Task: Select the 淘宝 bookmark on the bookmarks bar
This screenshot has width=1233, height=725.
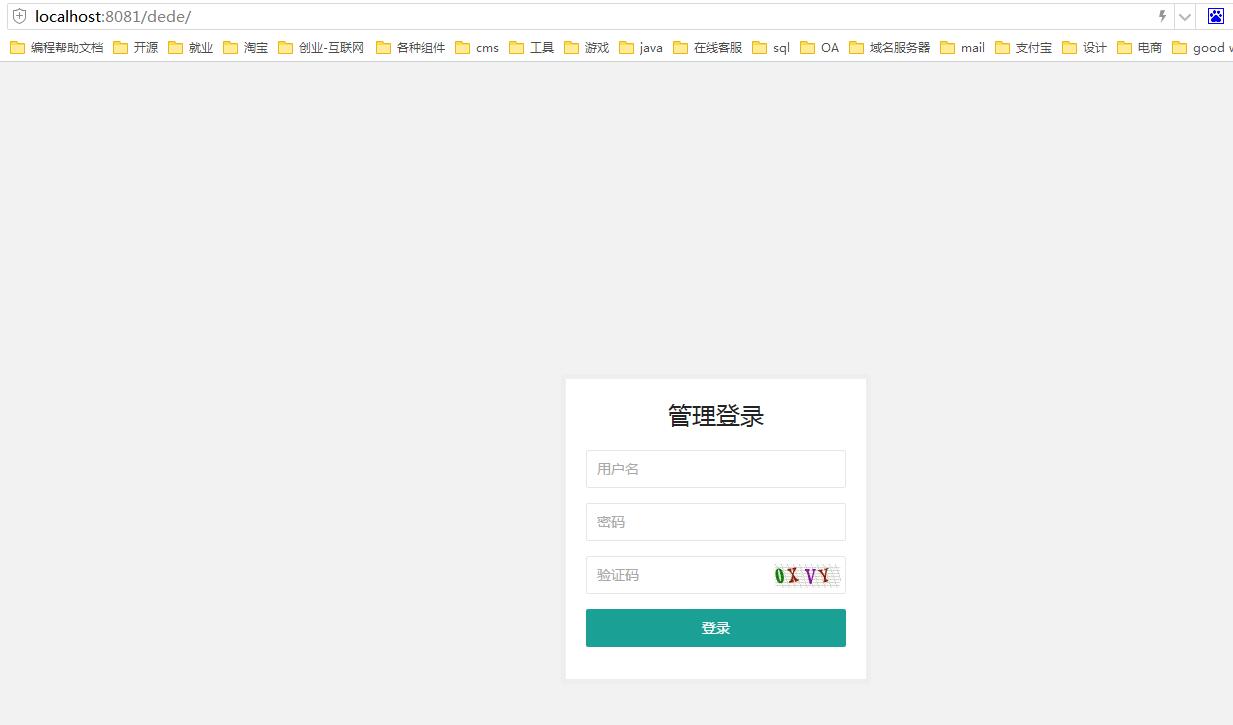Action: tap(247, 47)
